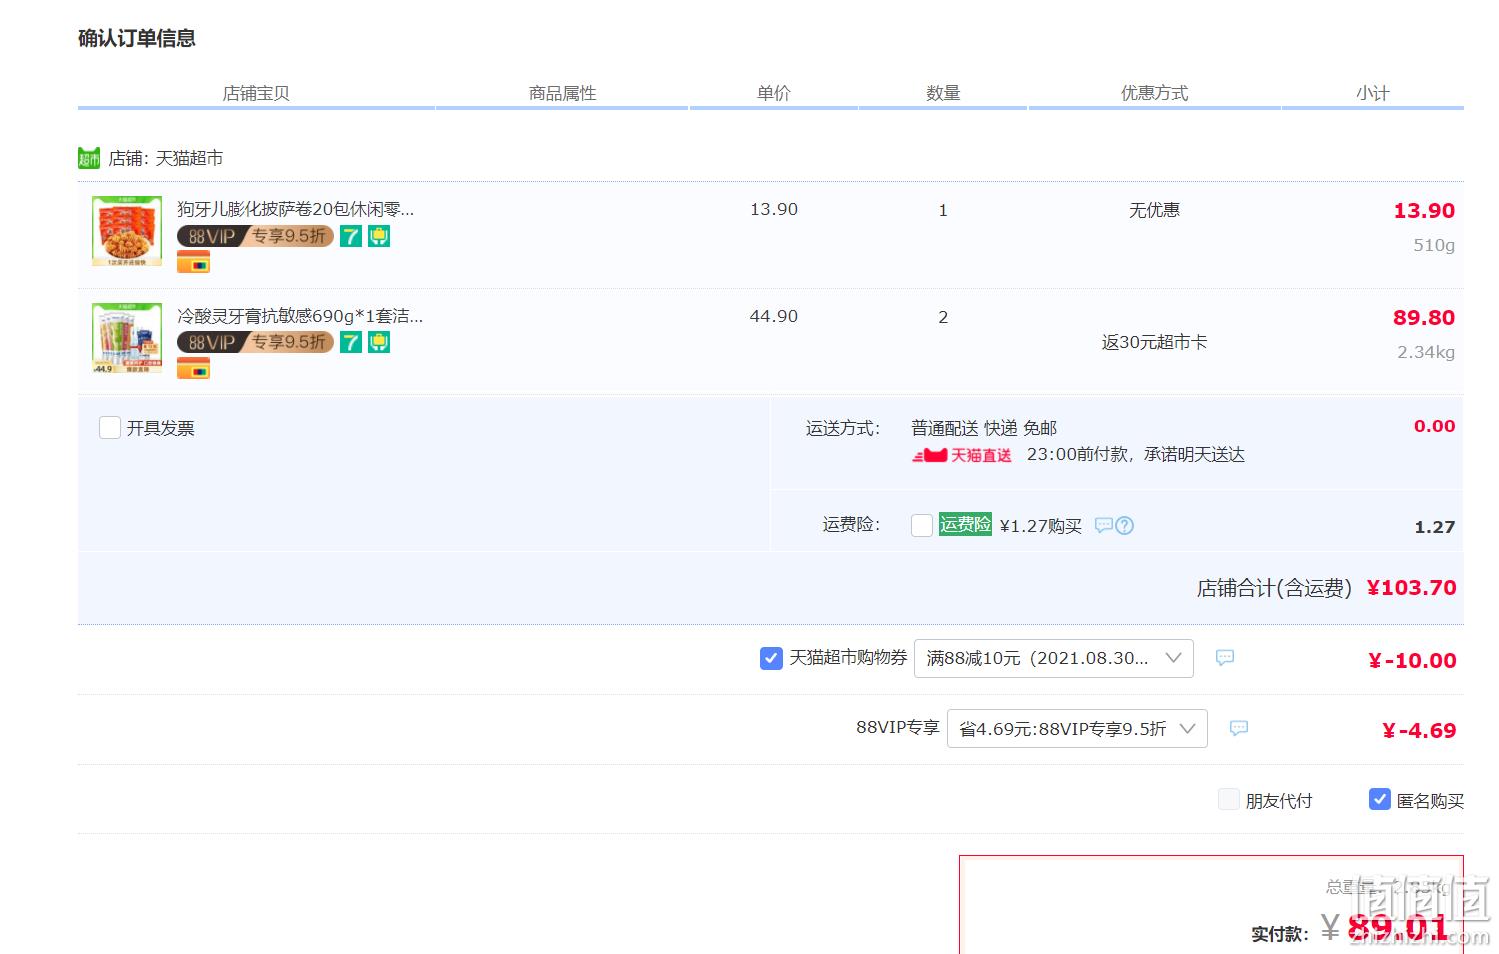Open the 狗牙儿膨化披萨卷20包 product title

(295, 209)
